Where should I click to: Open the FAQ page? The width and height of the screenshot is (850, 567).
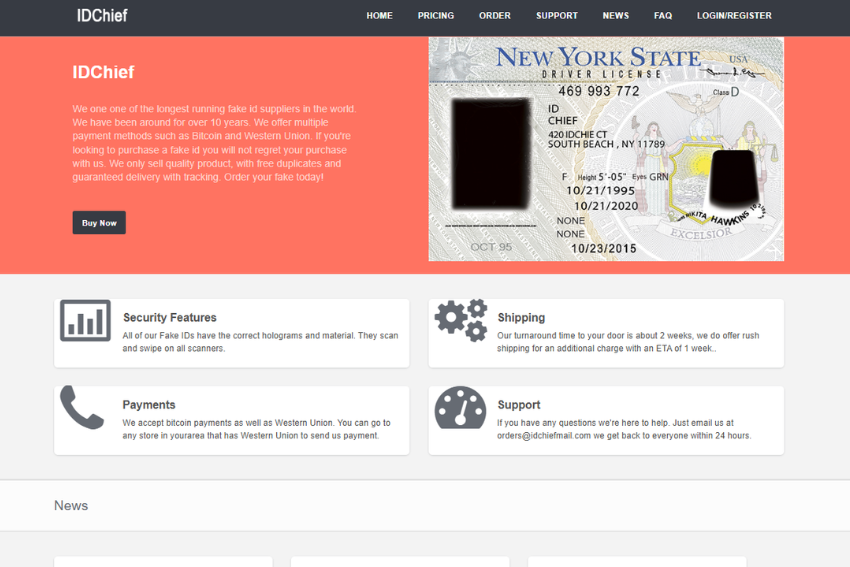pos(663,16)
